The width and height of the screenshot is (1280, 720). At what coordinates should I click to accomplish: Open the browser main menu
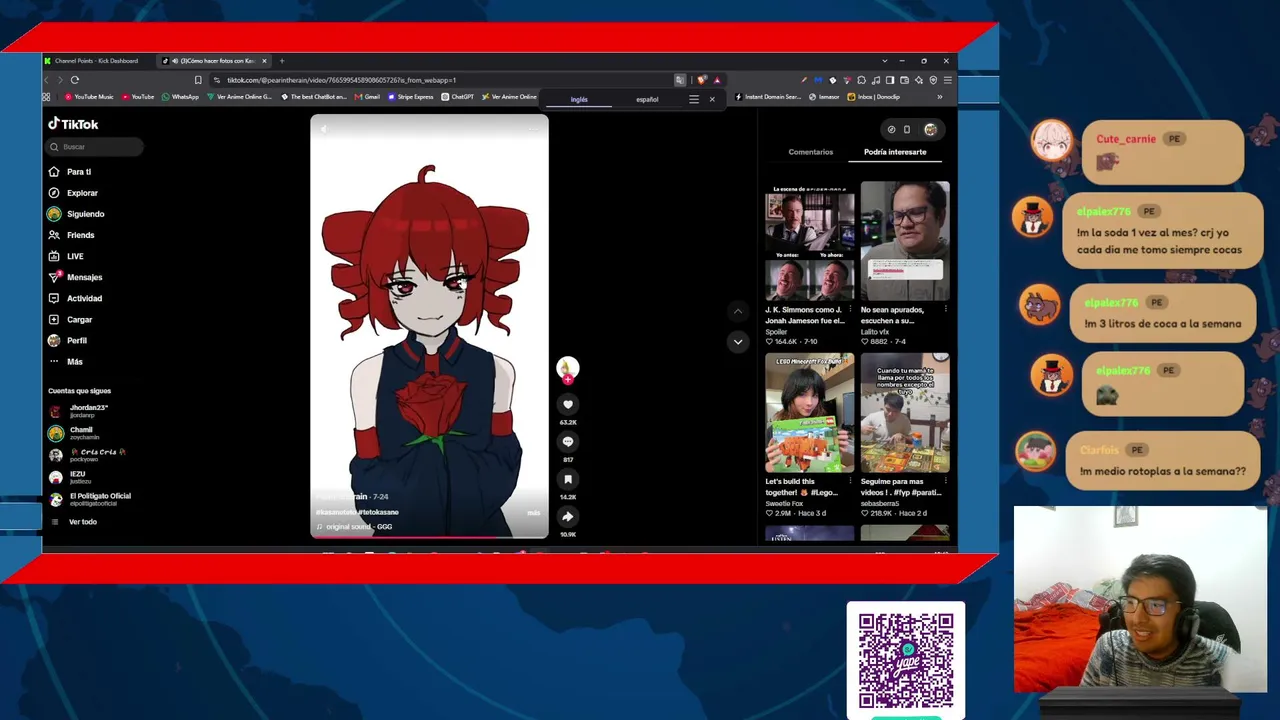click(948, 80)
